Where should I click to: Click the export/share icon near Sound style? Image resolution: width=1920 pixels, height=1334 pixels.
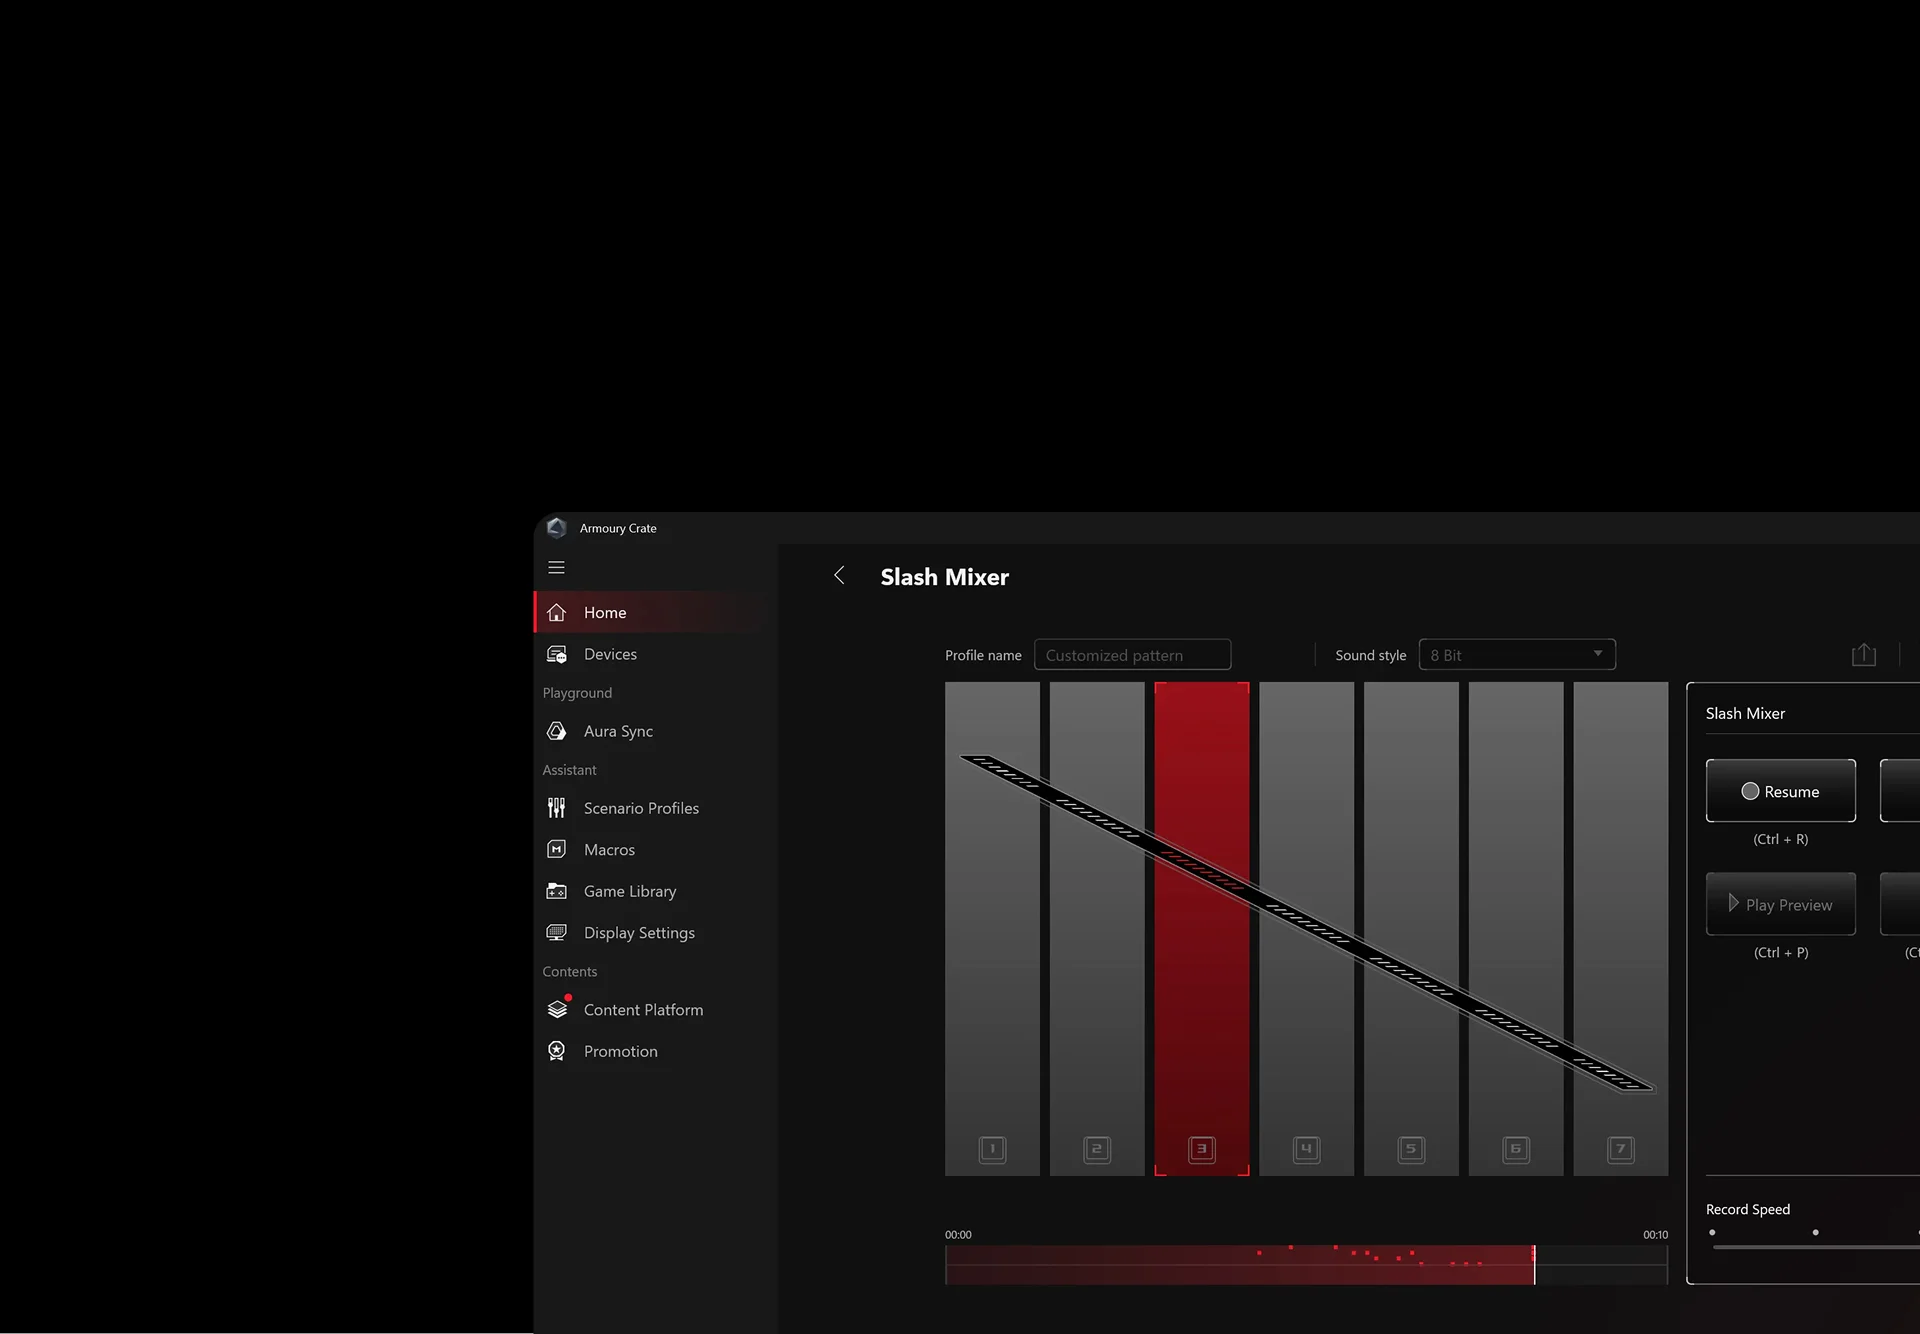(x=1863, y=654)
